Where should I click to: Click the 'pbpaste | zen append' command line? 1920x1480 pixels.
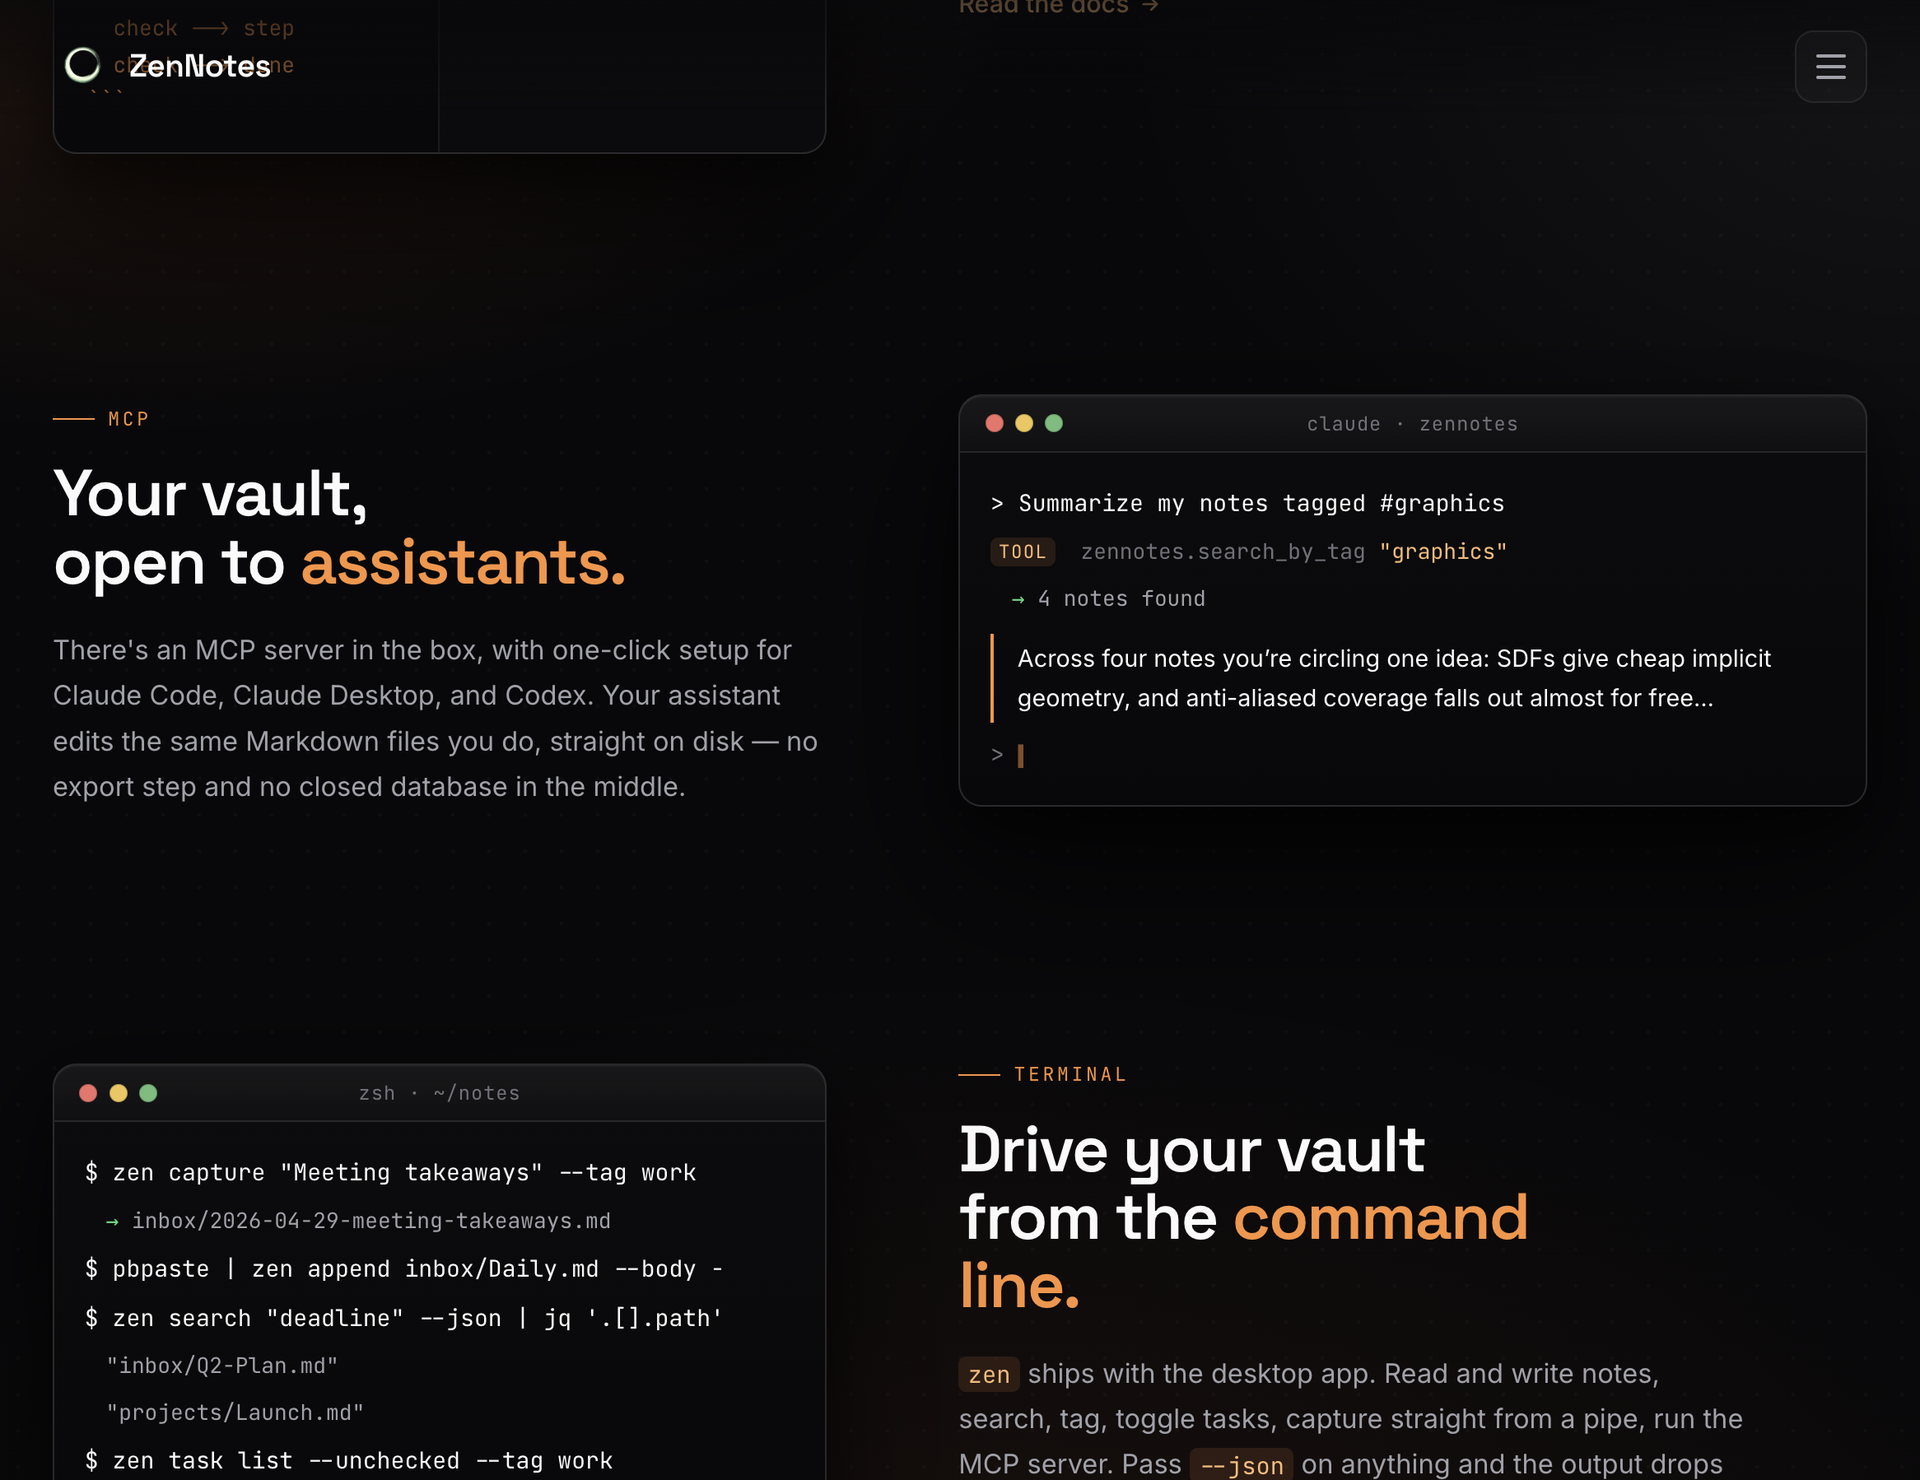coord(404,1269)
